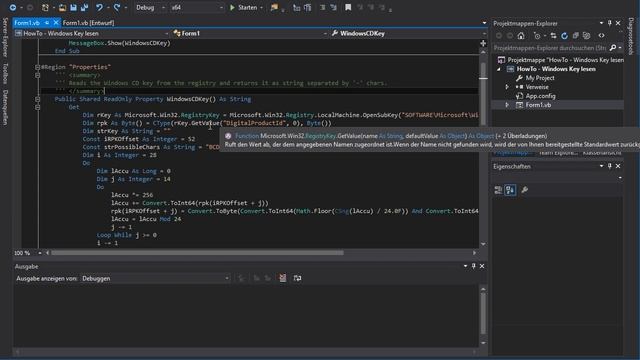The image size is (640, 360).
Task: Click the pending changes filter icon in Projektmappen-Explorer
Action: pos(537,36)
